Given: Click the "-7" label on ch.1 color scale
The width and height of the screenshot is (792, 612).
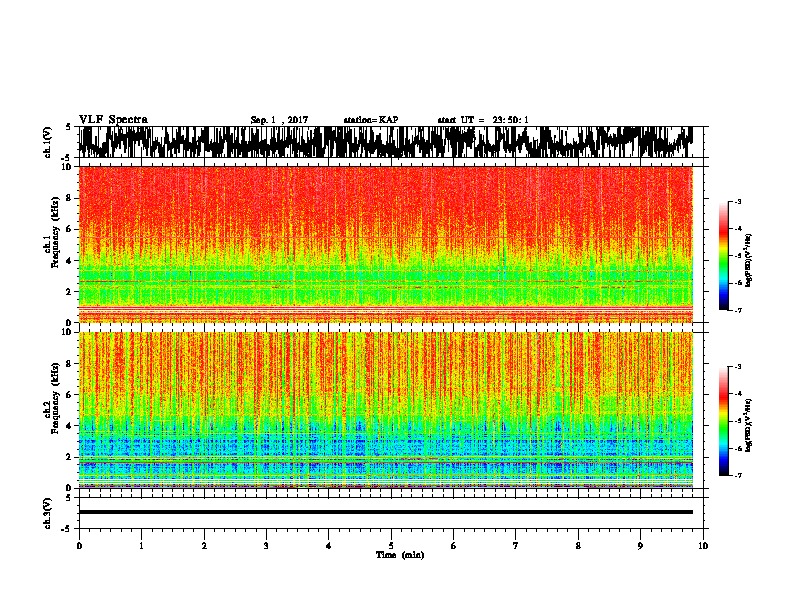Looking at the screenshot, I should [737, 310].
